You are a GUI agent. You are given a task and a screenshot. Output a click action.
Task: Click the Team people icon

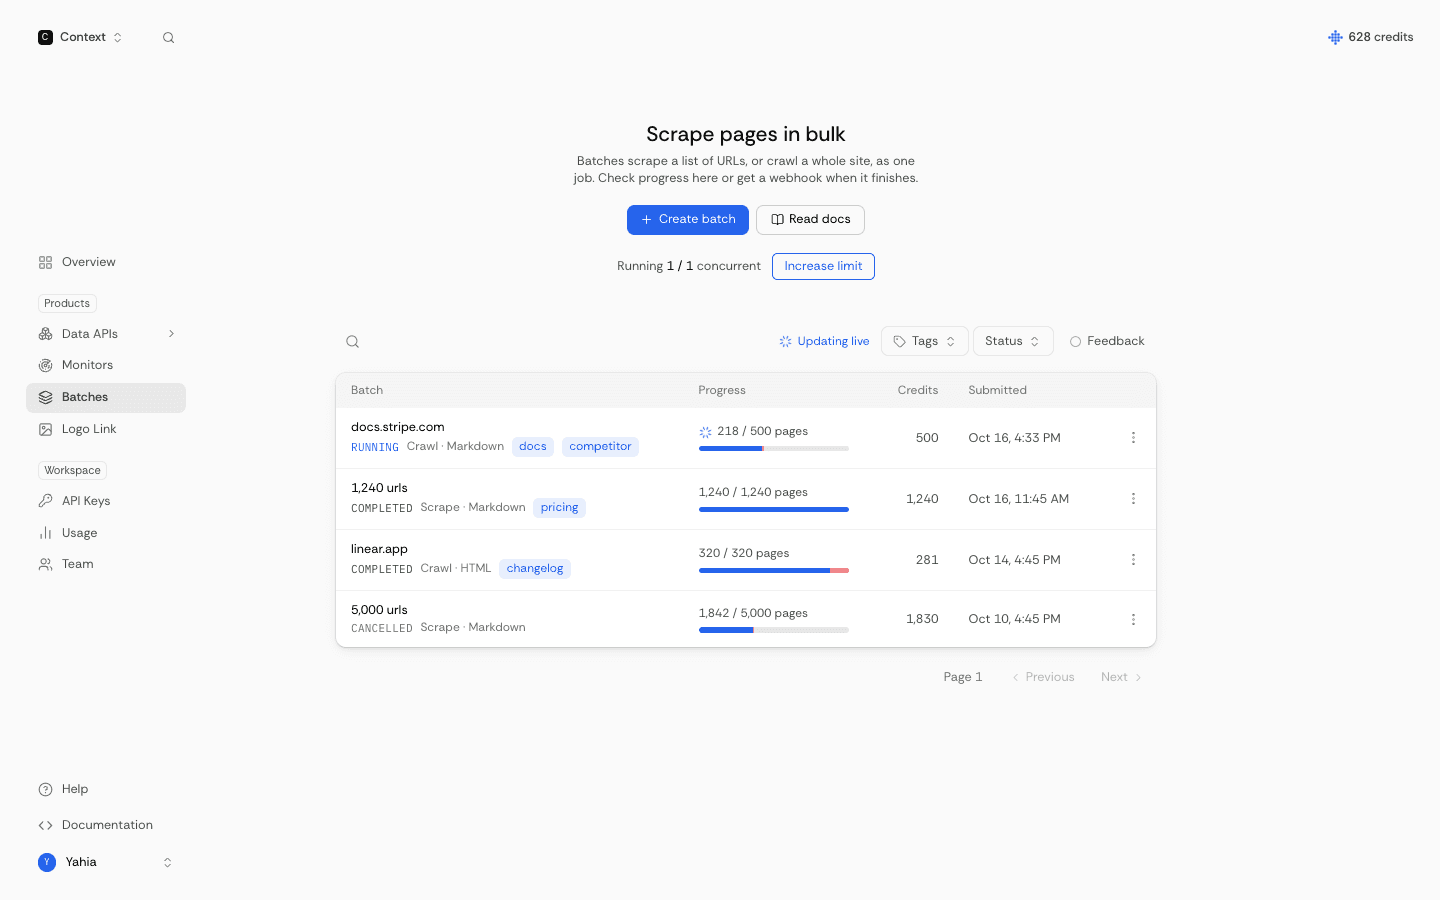[46, 565]
